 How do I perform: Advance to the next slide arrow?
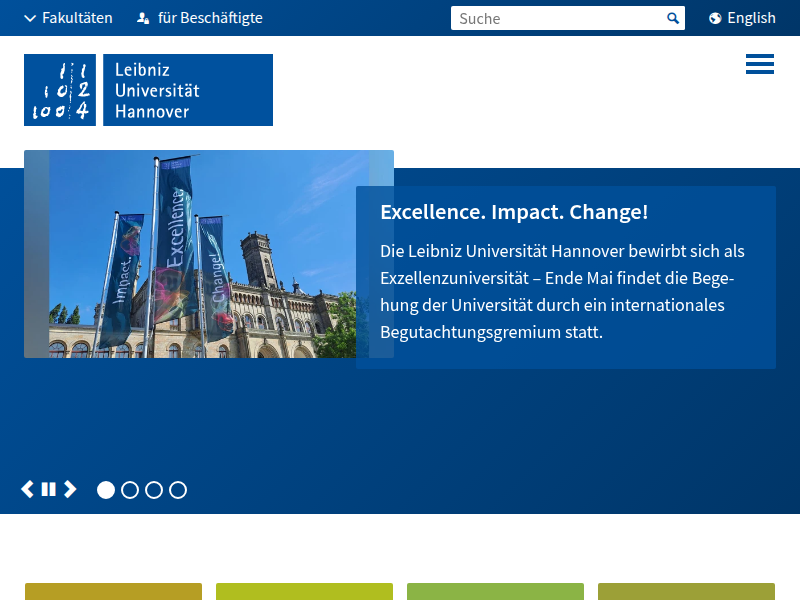pos(70,489)
